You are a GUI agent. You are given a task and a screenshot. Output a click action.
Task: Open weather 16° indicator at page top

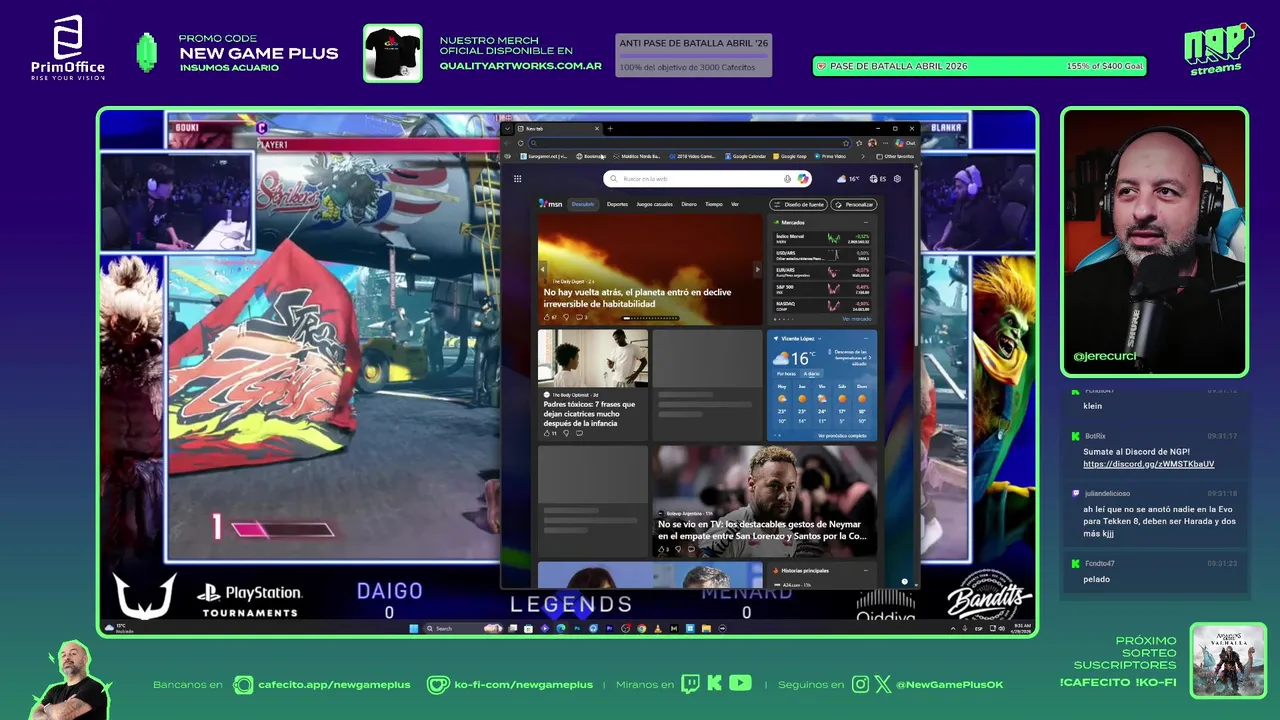(x=848, y=179)
